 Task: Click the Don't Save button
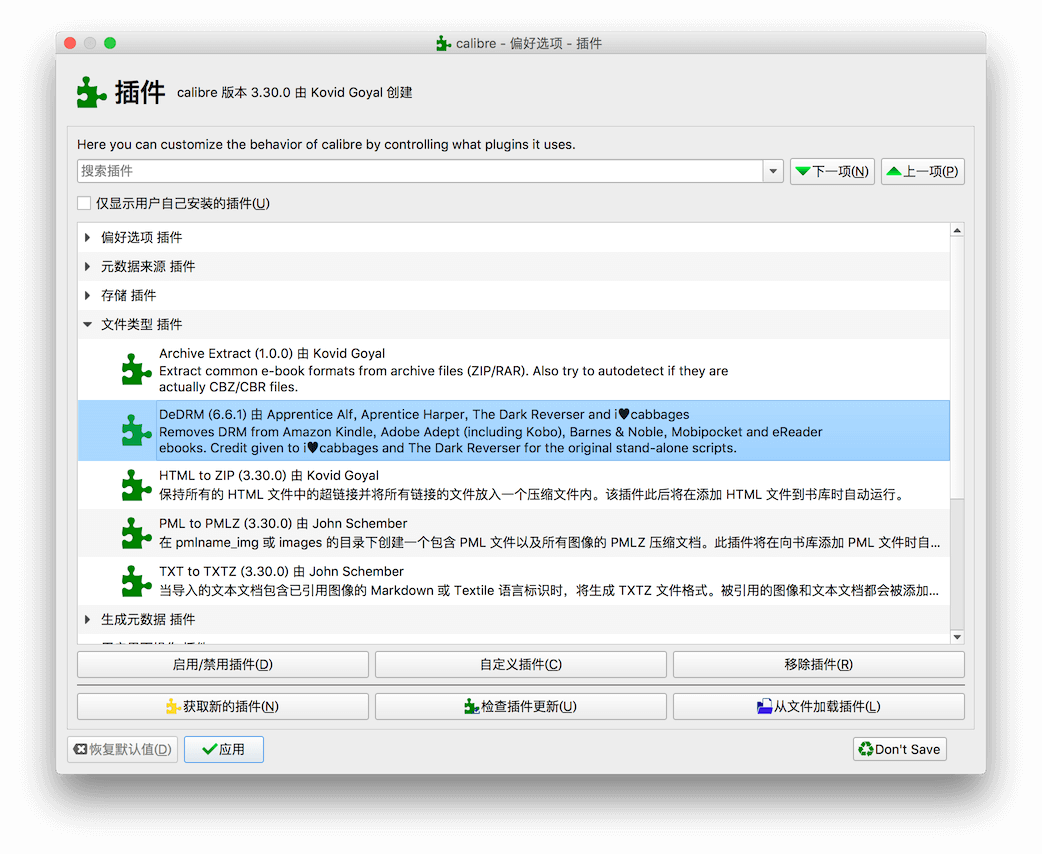coord(900,749)
